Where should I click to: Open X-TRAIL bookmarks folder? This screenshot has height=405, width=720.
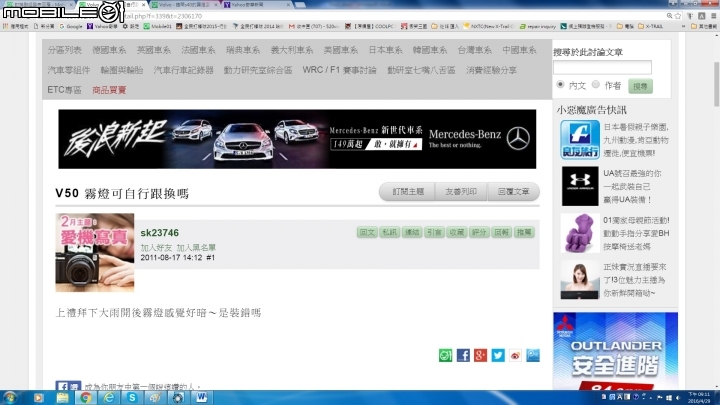651,26
